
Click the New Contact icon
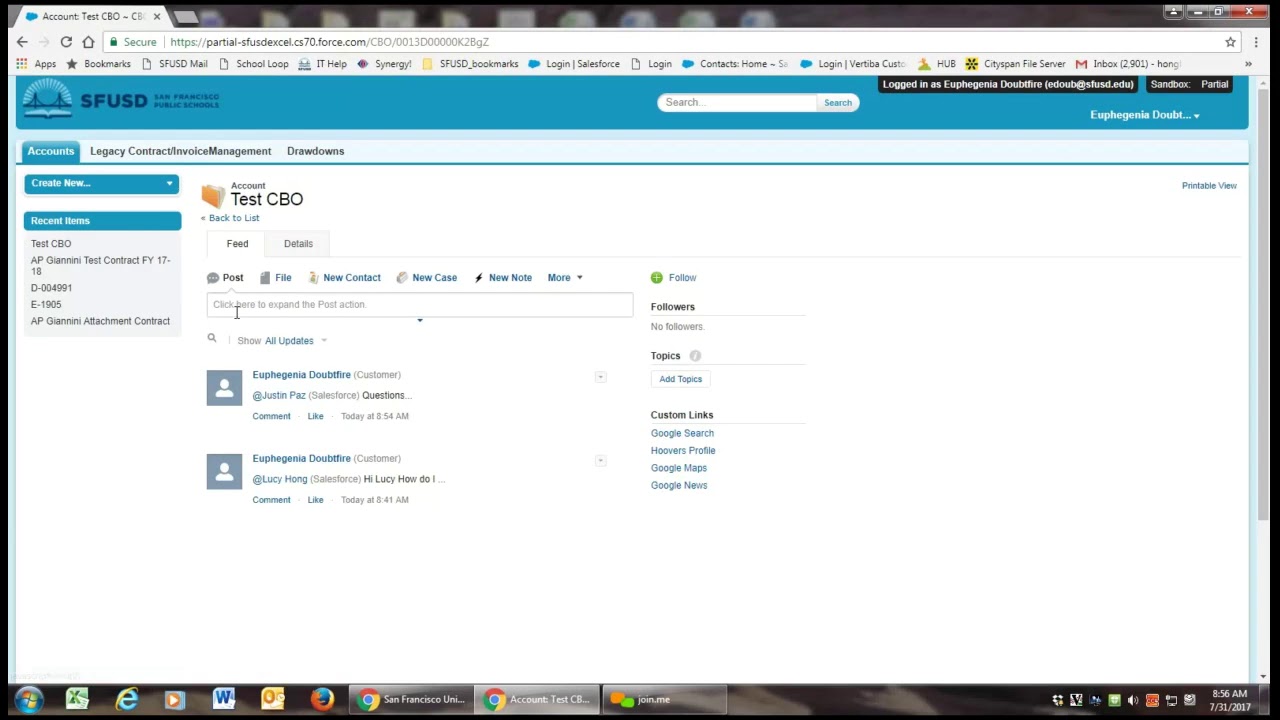313,278
